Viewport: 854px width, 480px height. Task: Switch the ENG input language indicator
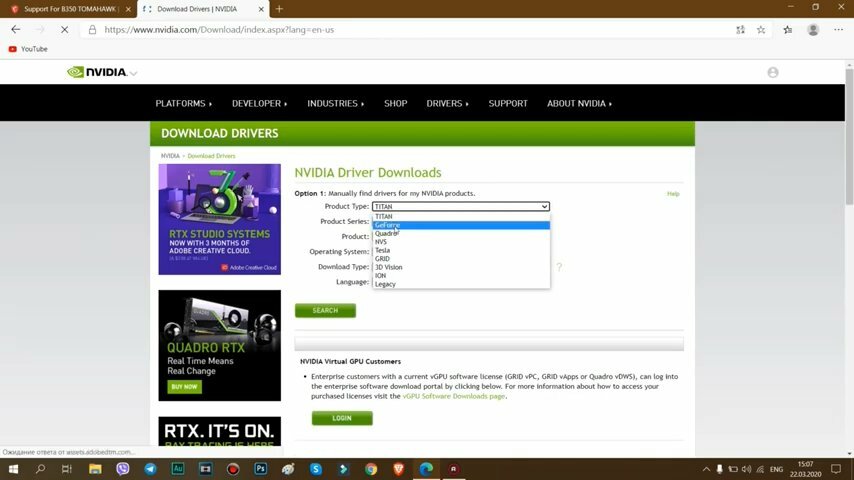tap(777, 469)
